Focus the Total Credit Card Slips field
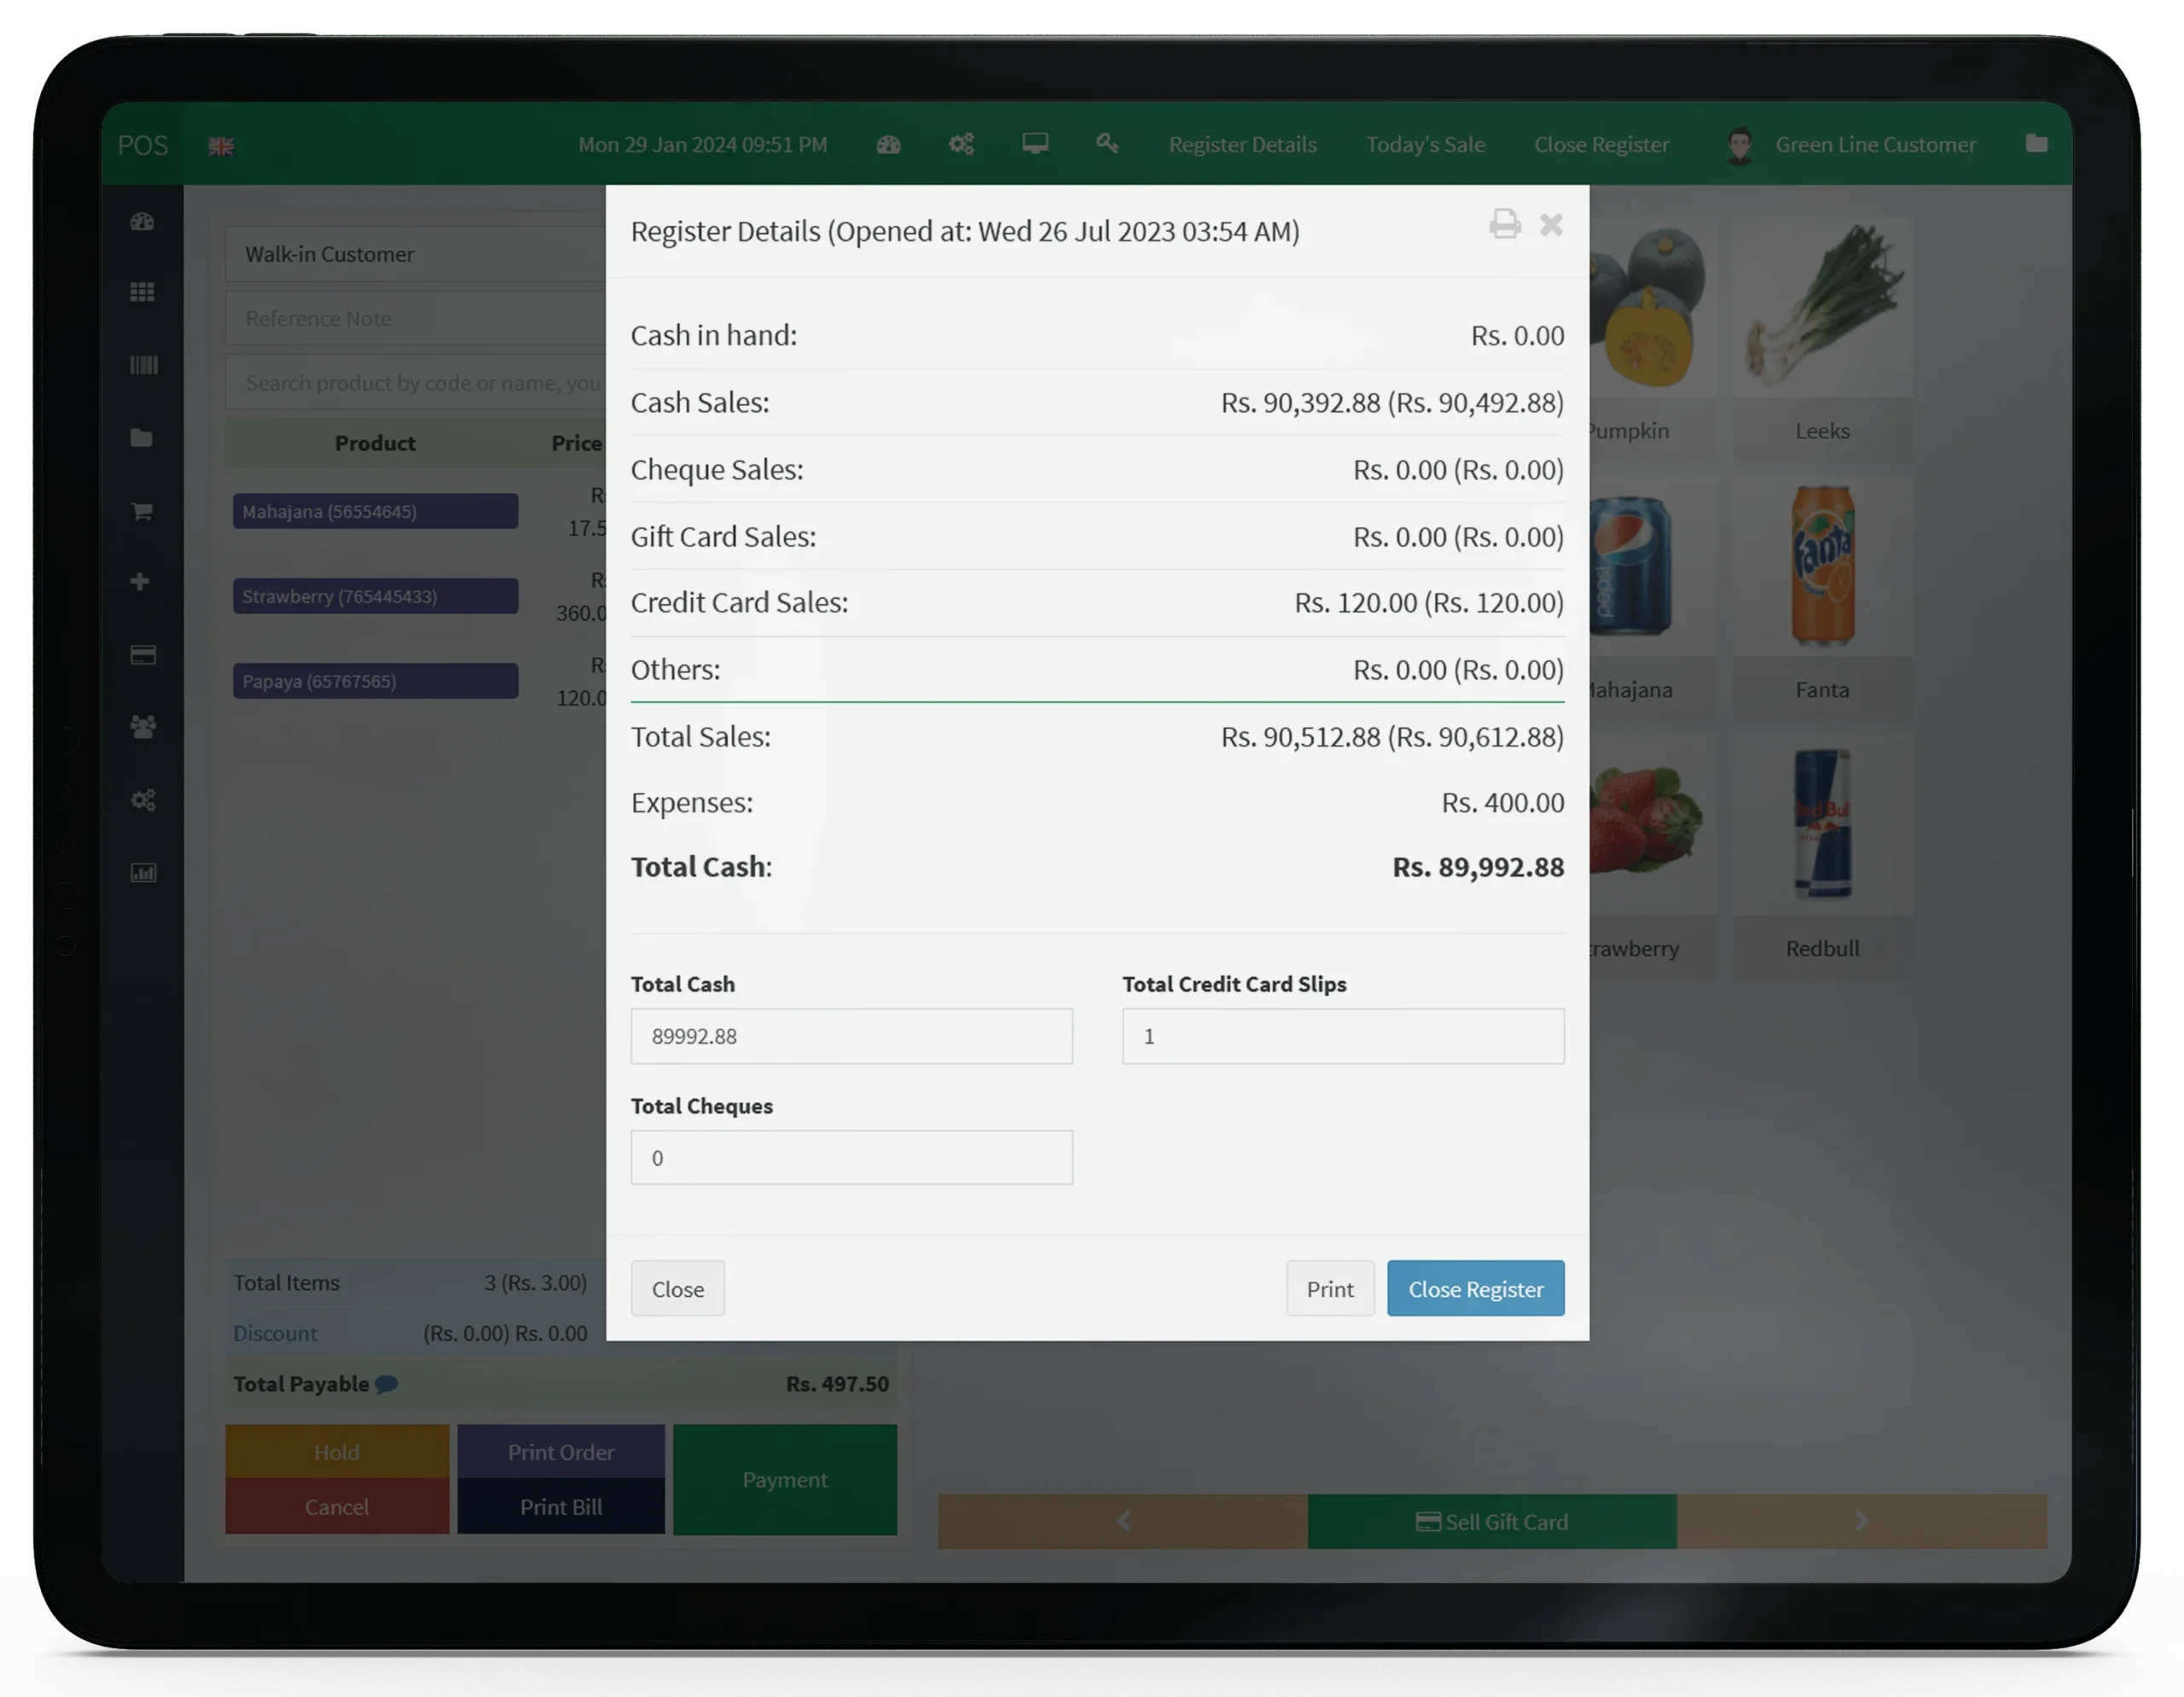 [1342, 1036]
